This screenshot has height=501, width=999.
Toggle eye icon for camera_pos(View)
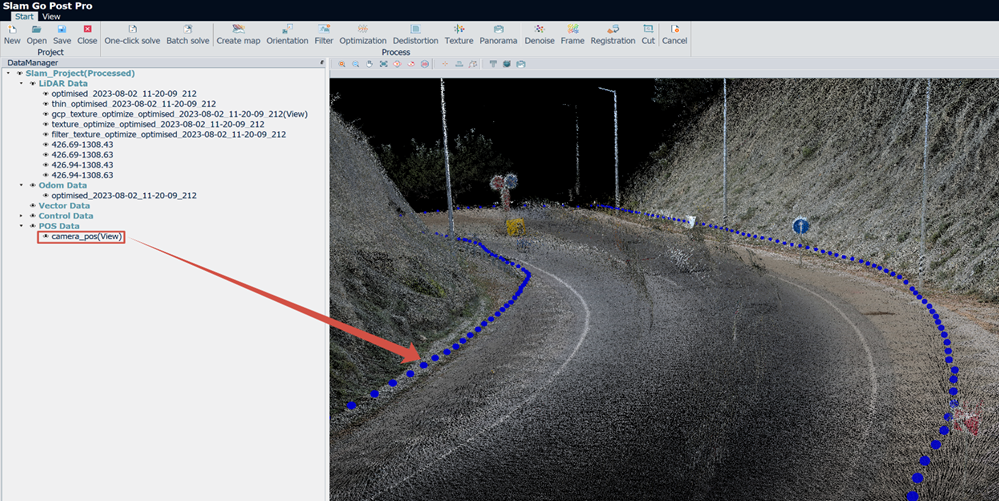coord(45,236)
